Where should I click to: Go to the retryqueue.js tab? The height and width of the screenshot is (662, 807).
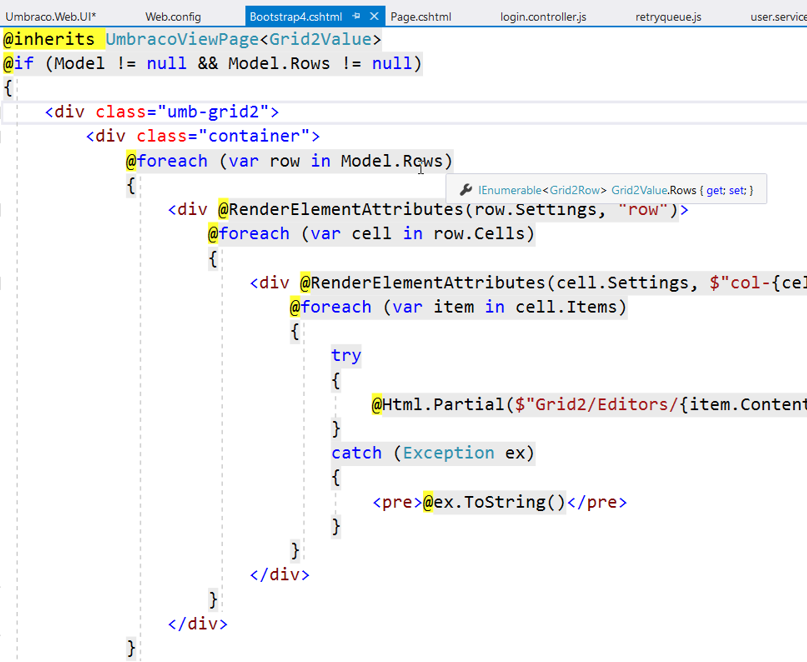point(668,16)
